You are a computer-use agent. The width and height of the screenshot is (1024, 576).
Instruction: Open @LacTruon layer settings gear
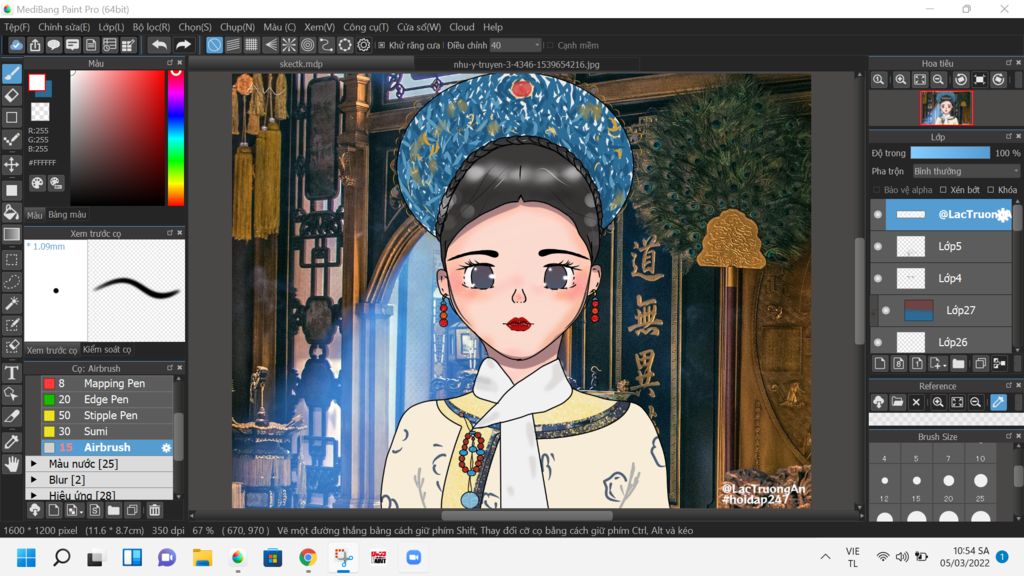(x=1004, y=215)
